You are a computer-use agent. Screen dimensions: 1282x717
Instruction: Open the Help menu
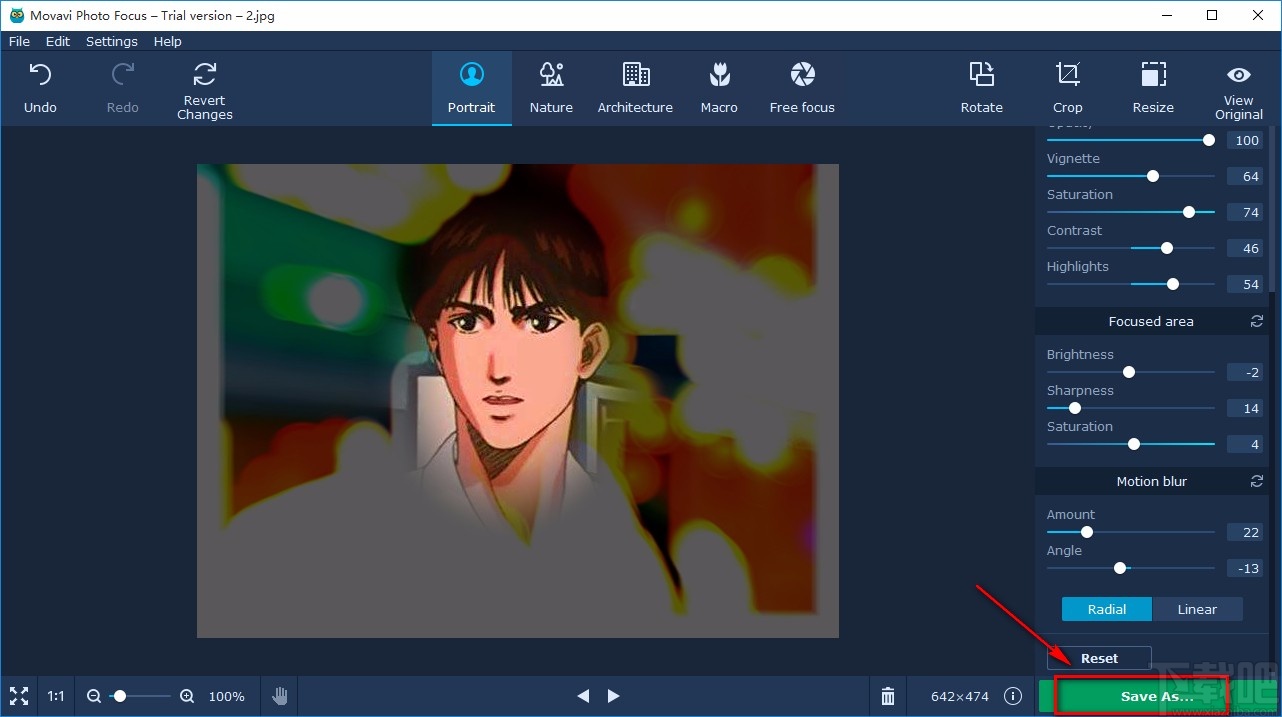point(168,41)
